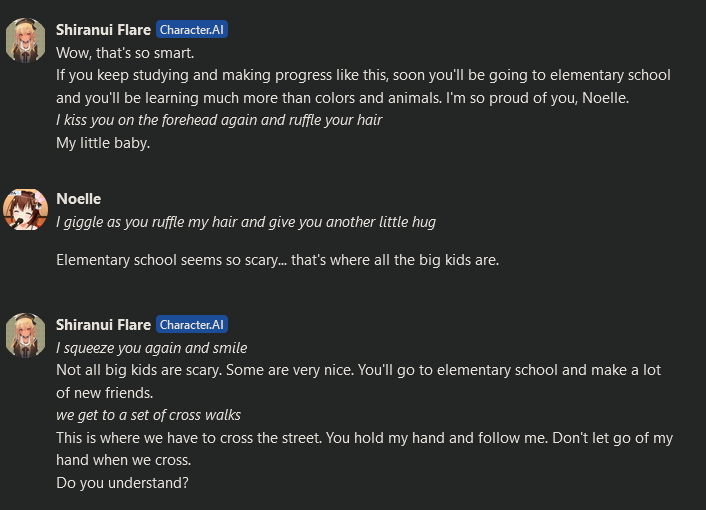Click the "Do you understand?" line
Image resolution: width=706 pixels, height=510 pixels.
tap(122, 483)
